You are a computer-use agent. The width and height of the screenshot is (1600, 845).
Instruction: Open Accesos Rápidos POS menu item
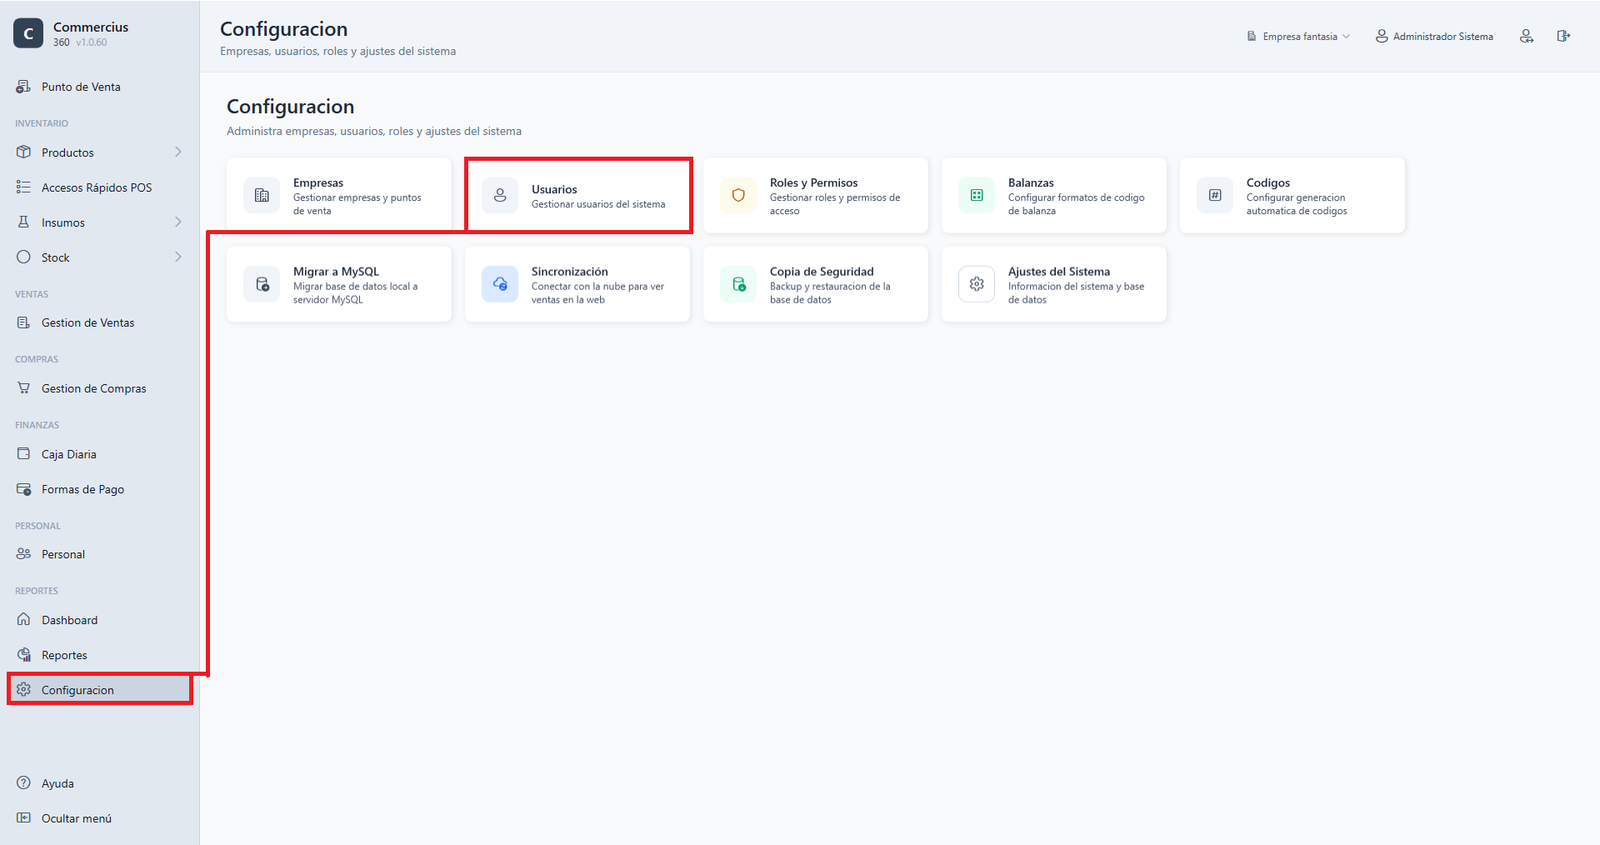coord(100,187)
